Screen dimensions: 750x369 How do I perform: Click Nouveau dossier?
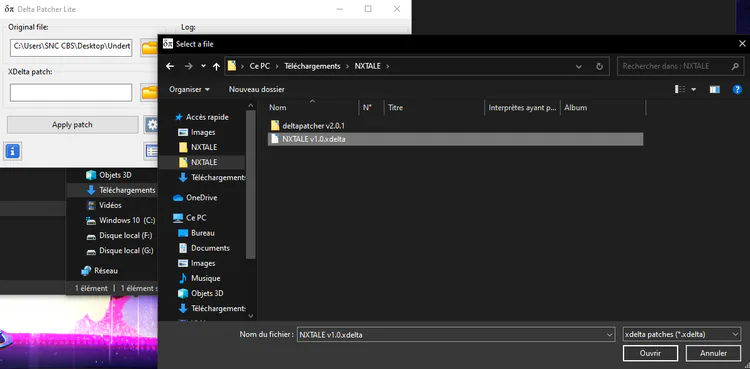[x=256, y=89]
